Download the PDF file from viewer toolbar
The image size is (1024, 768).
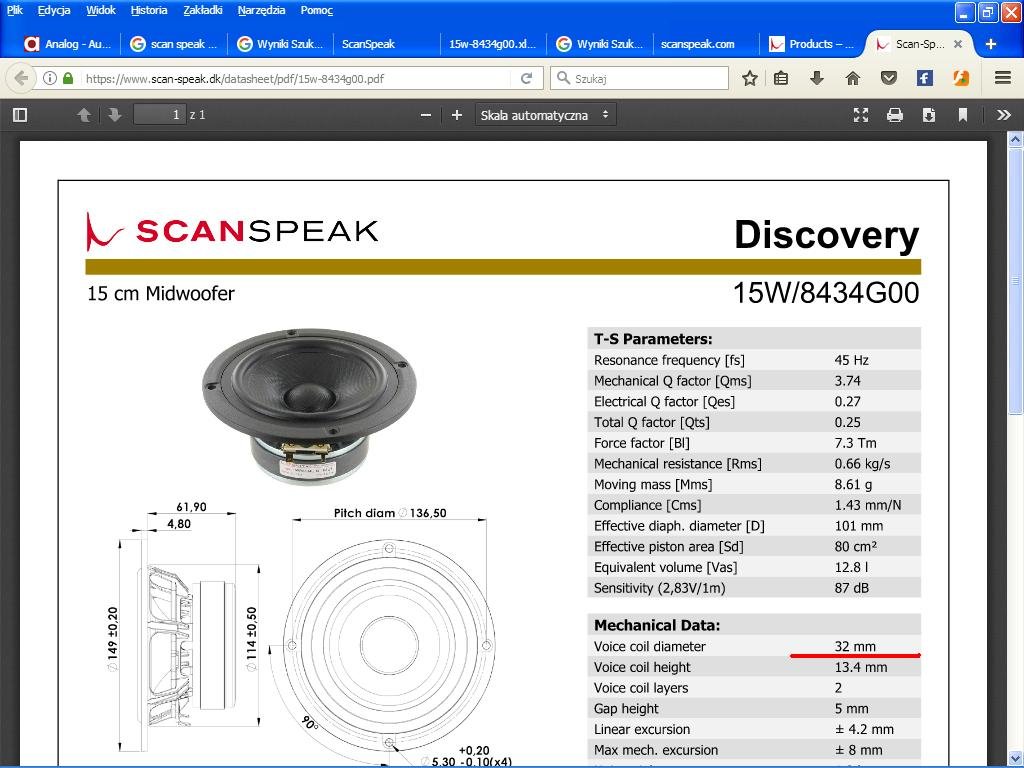[x=929, y=115]
